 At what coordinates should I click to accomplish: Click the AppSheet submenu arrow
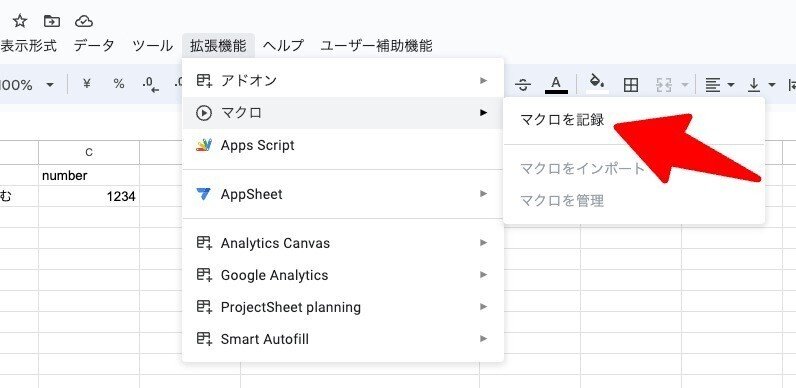483,194
